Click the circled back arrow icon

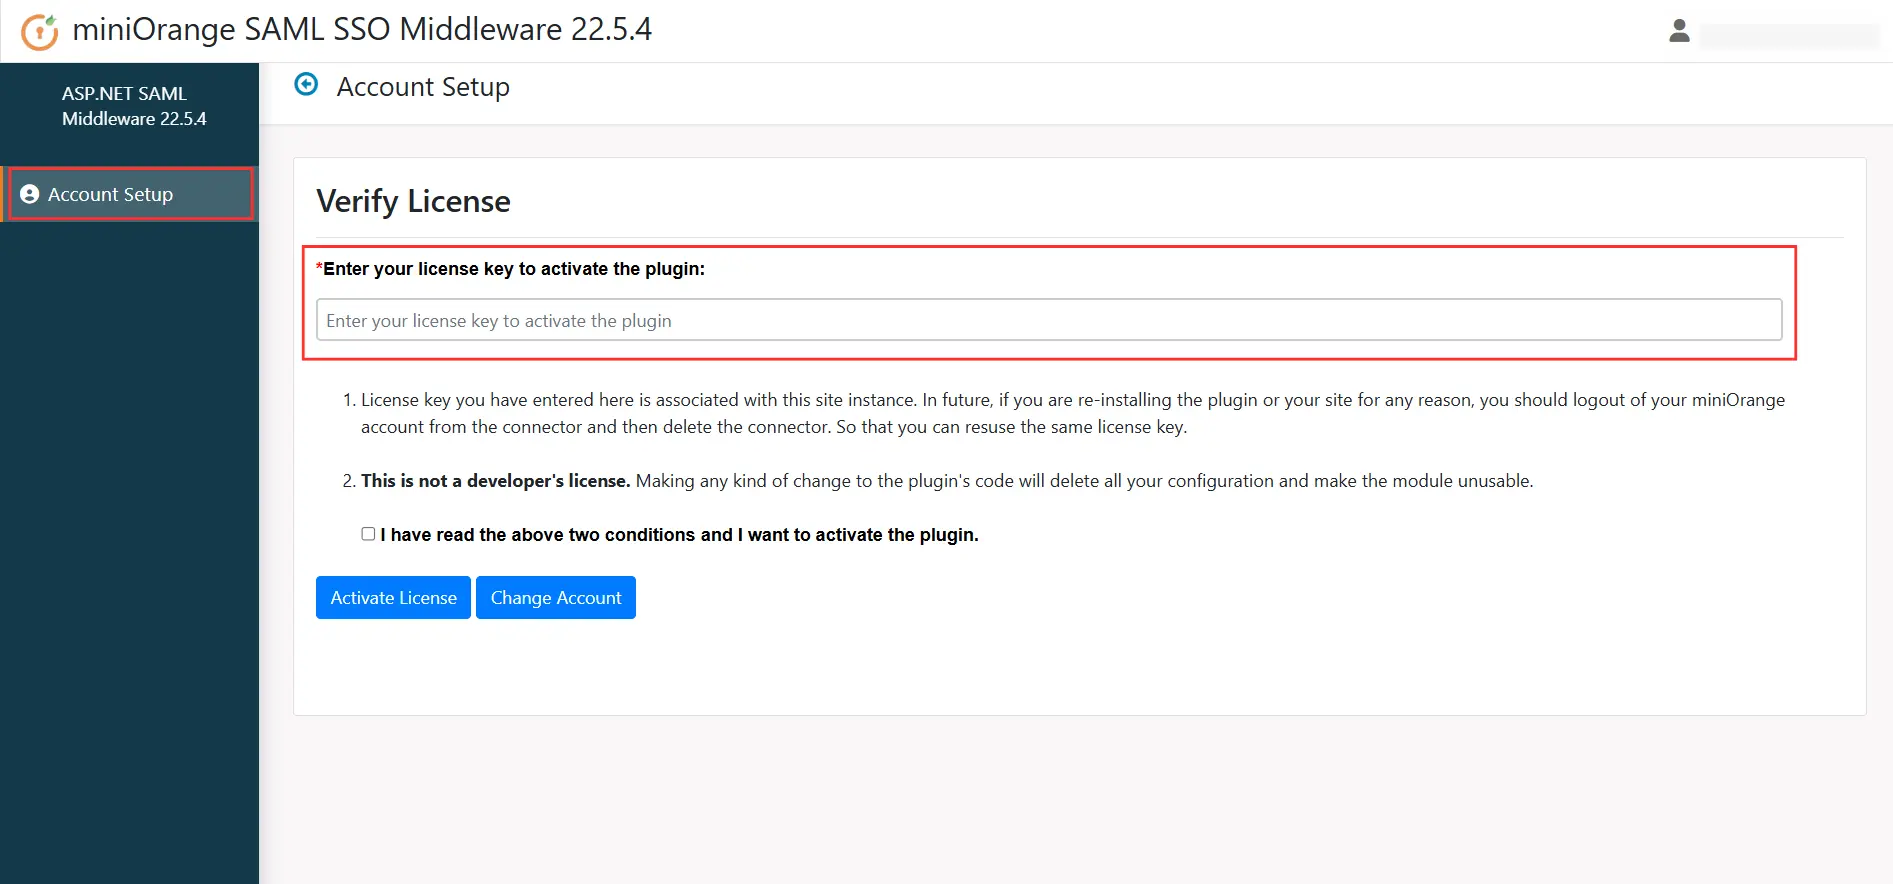tap(306, 85)
